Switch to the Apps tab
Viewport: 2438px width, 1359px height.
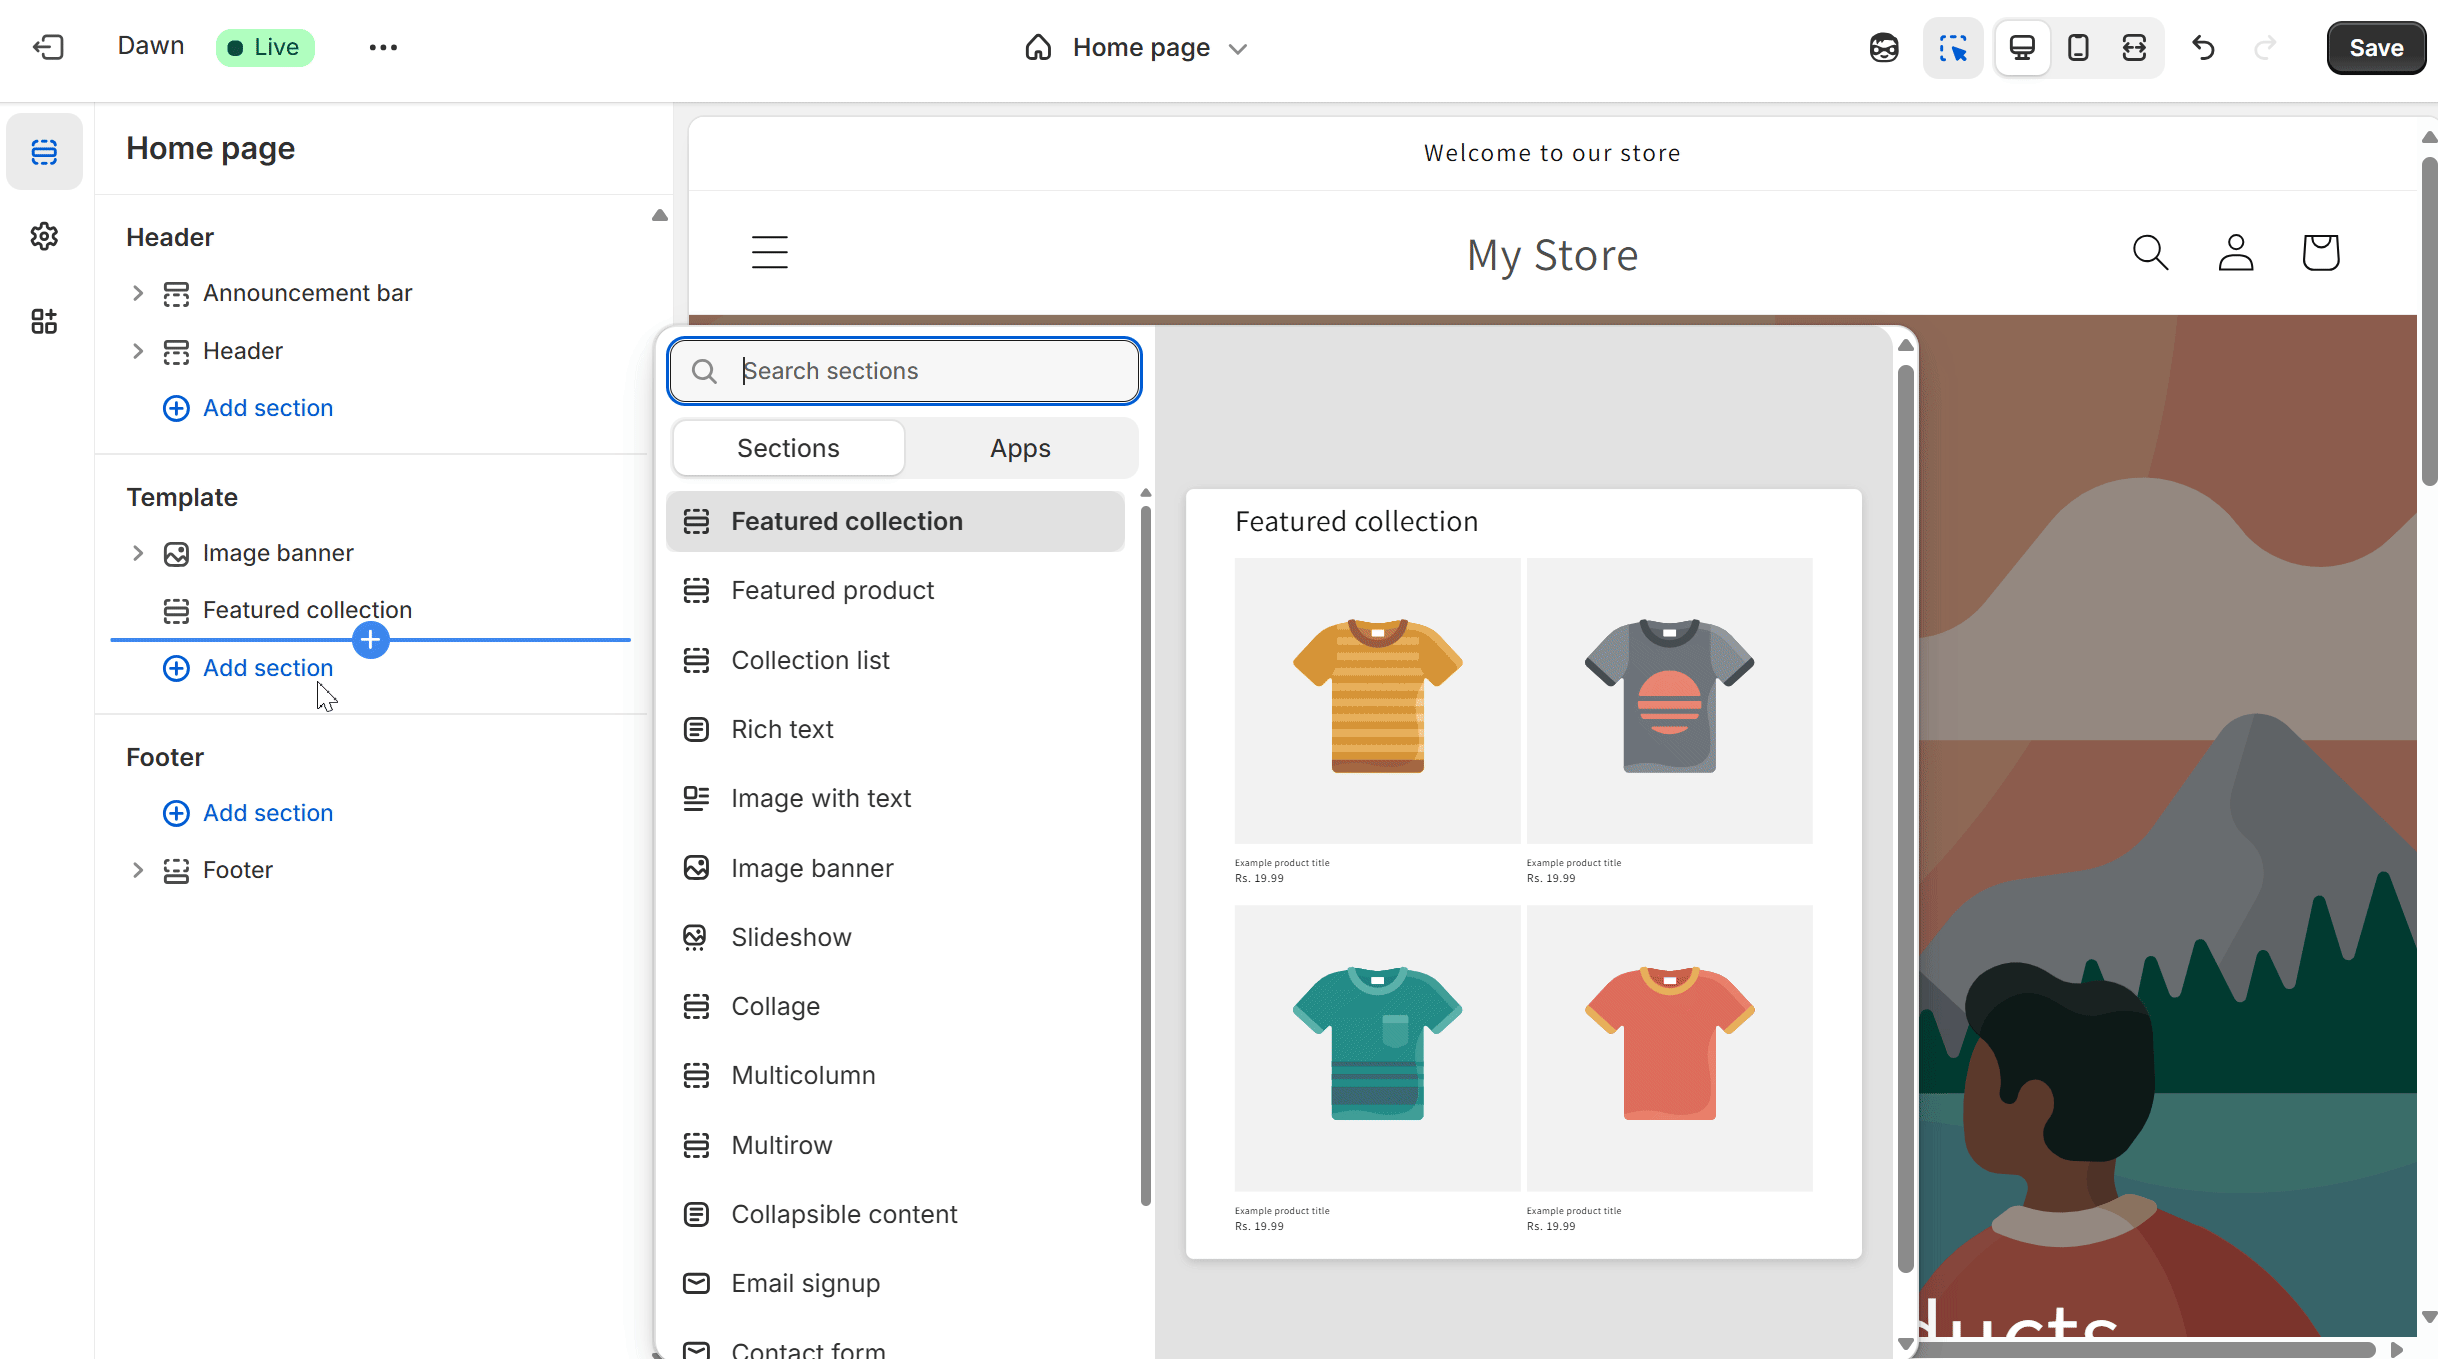pos(1020,448)
